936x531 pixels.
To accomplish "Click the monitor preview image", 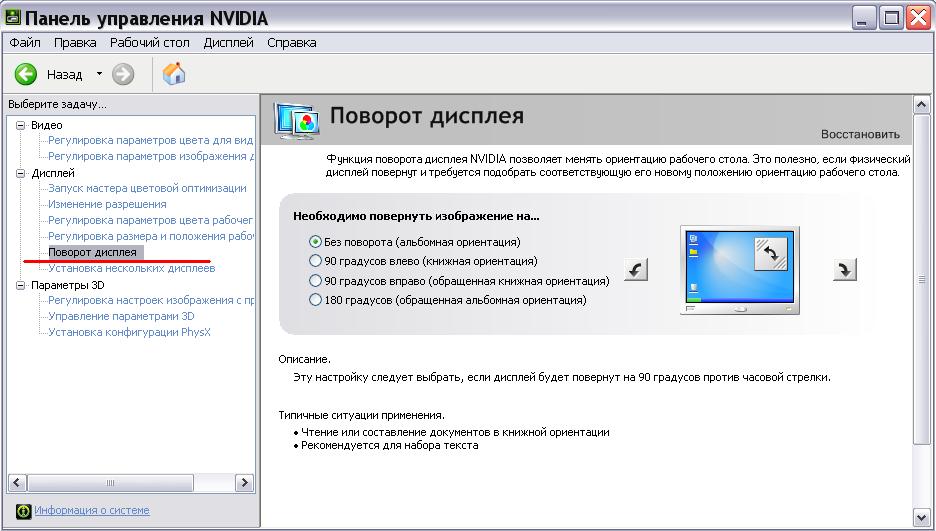I will pyautogui.click(x=740, y=270).
